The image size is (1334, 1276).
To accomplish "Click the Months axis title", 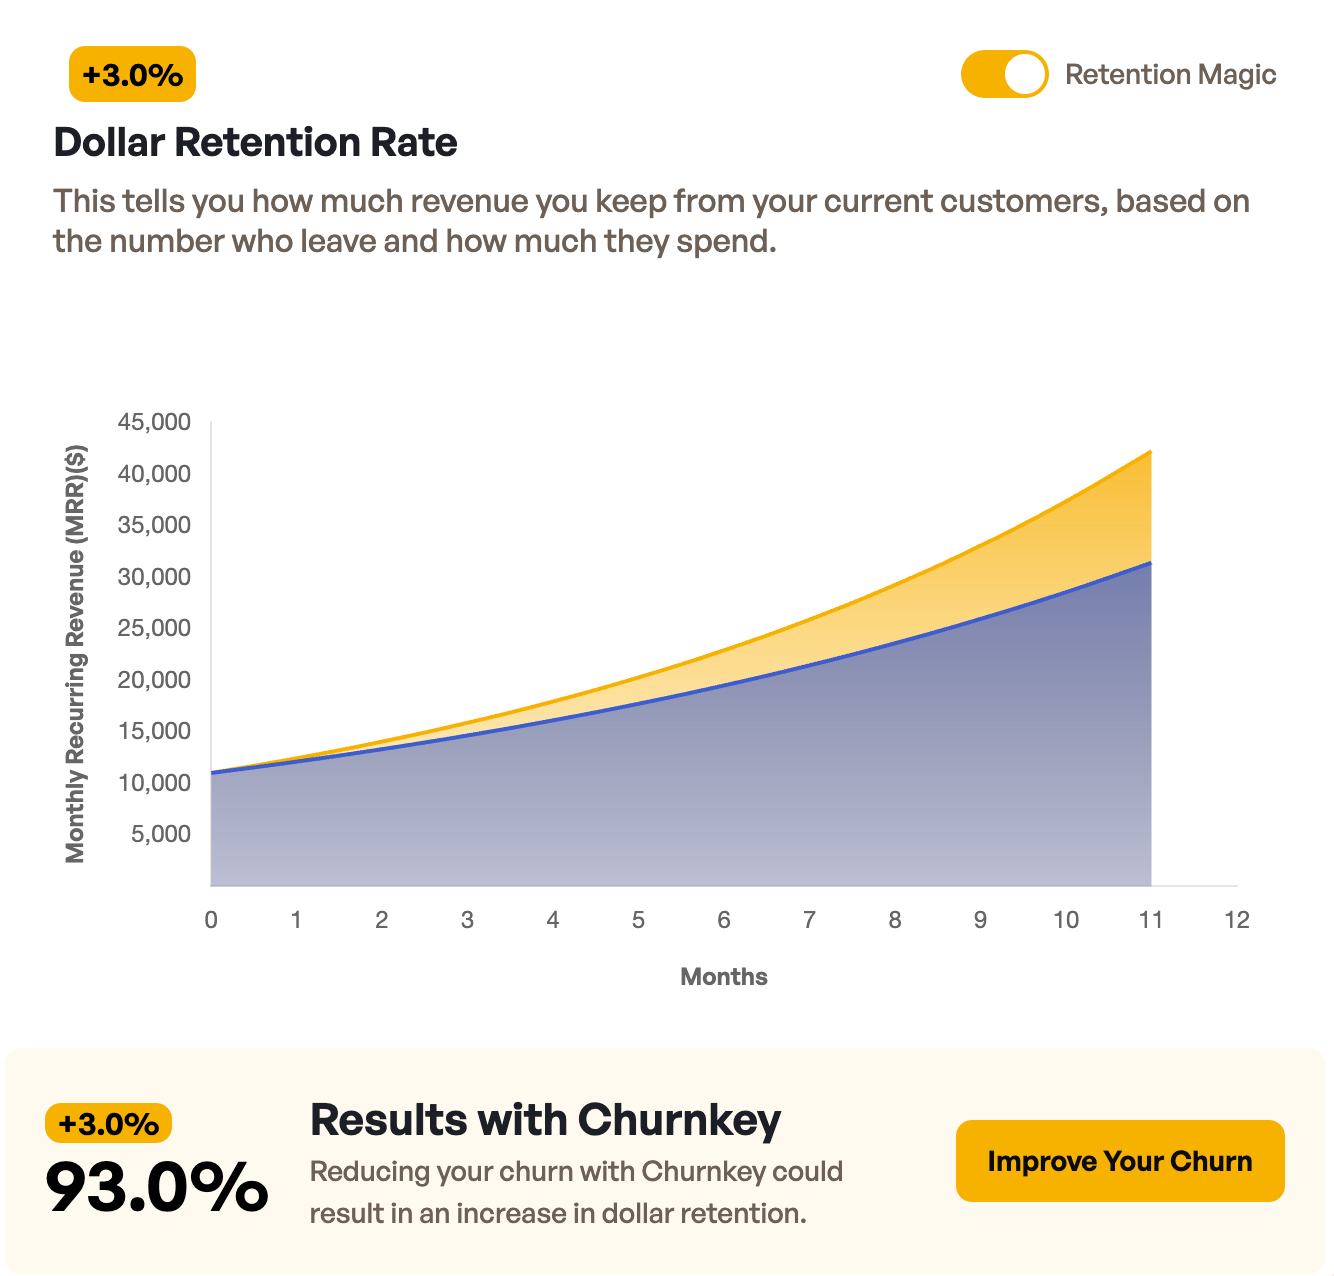I will click(x=724, y=977).
